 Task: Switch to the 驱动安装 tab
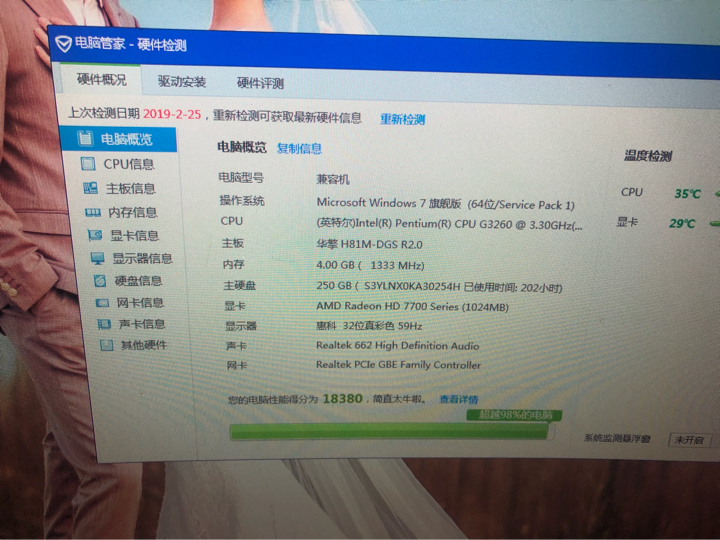click(182, 81)
